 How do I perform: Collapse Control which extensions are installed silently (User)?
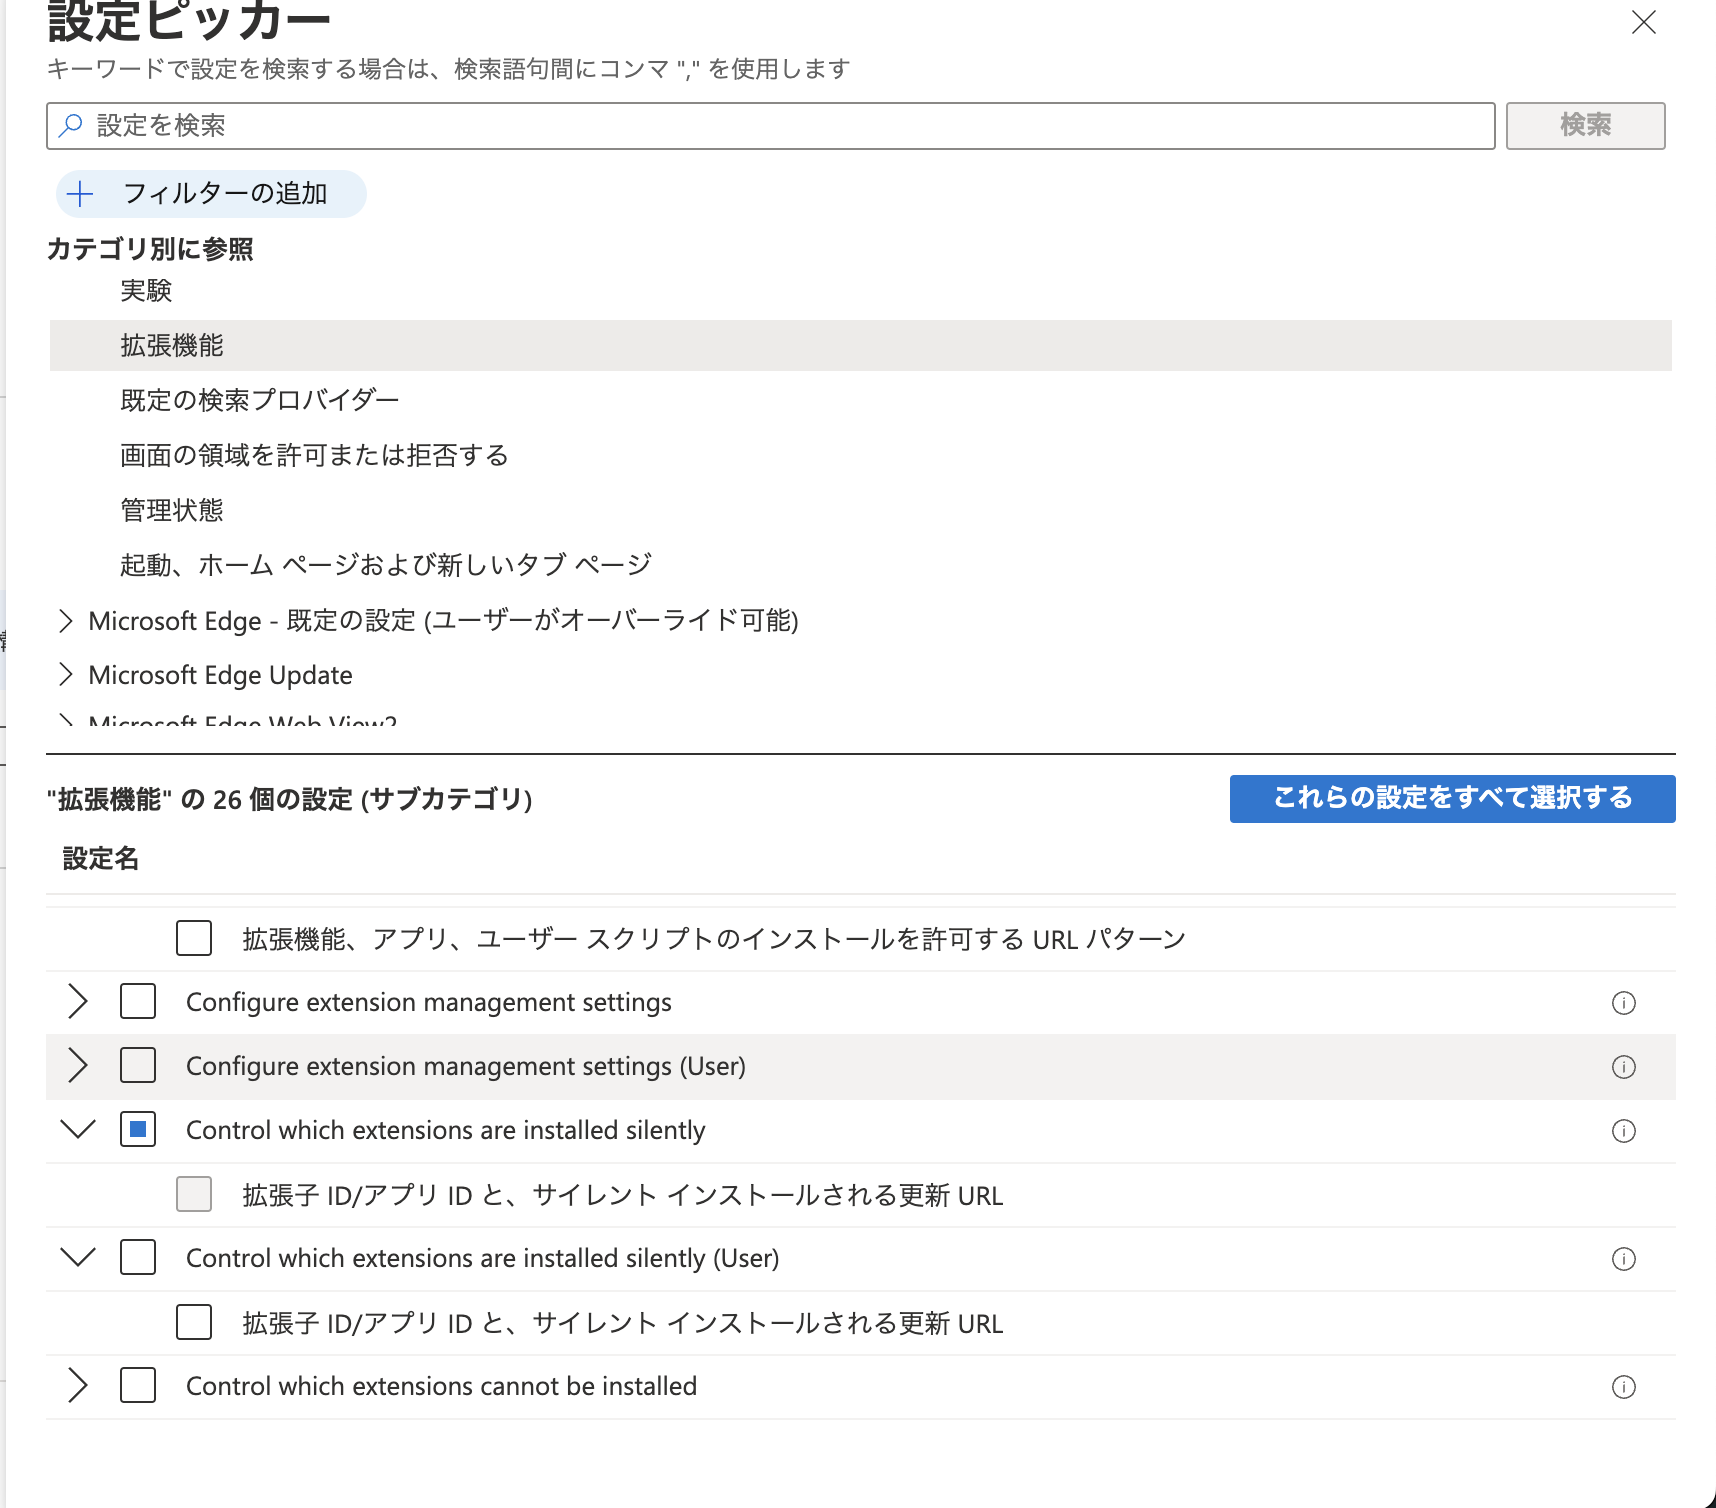coord(78,1257)
